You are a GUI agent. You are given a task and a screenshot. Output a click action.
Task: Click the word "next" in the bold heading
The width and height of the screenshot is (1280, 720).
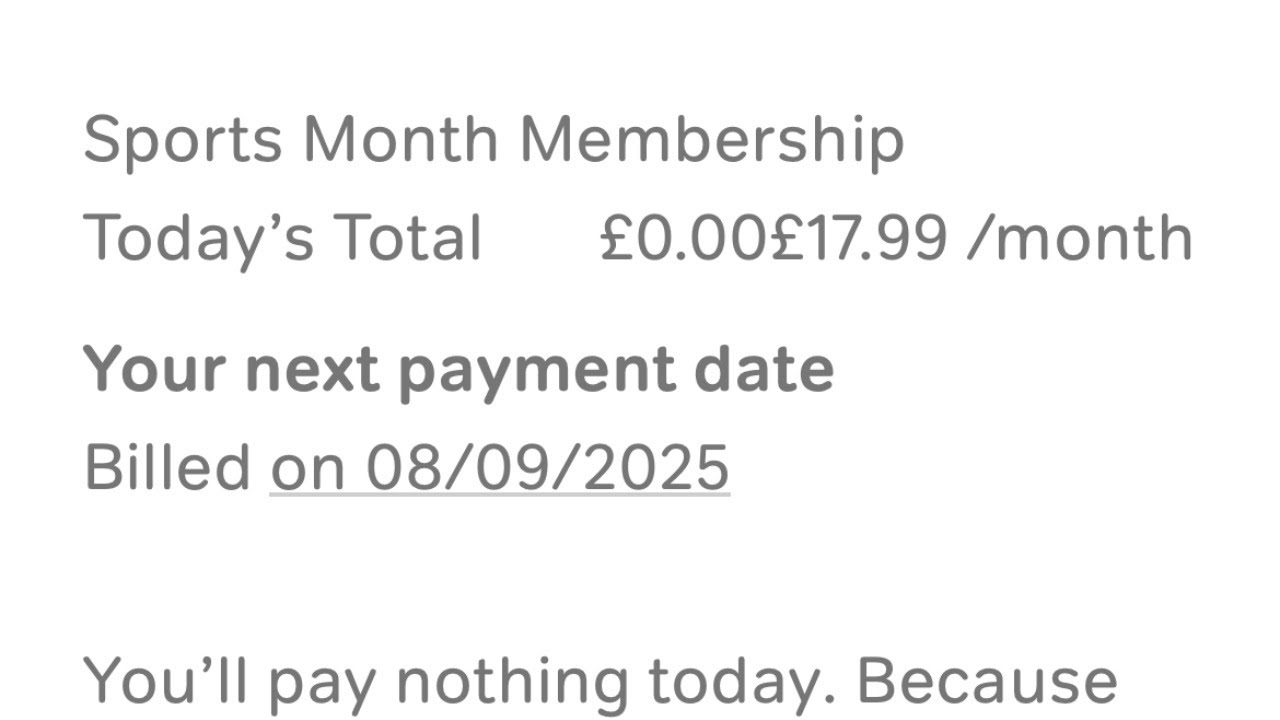pyautogui.click(x=312, y=369)
